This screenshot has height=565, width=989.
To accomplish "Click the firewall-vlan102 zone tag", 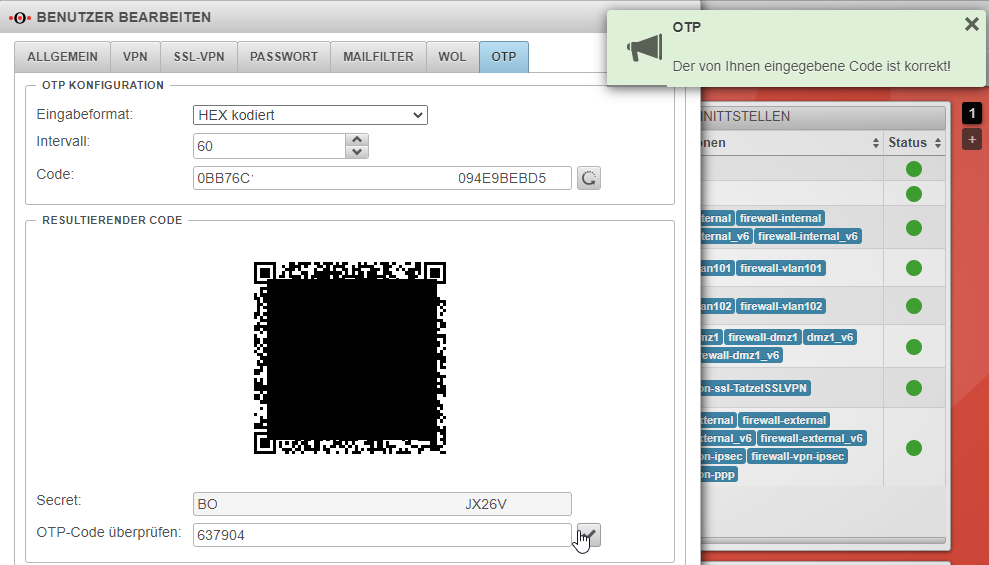I will [x=781, y=306].
